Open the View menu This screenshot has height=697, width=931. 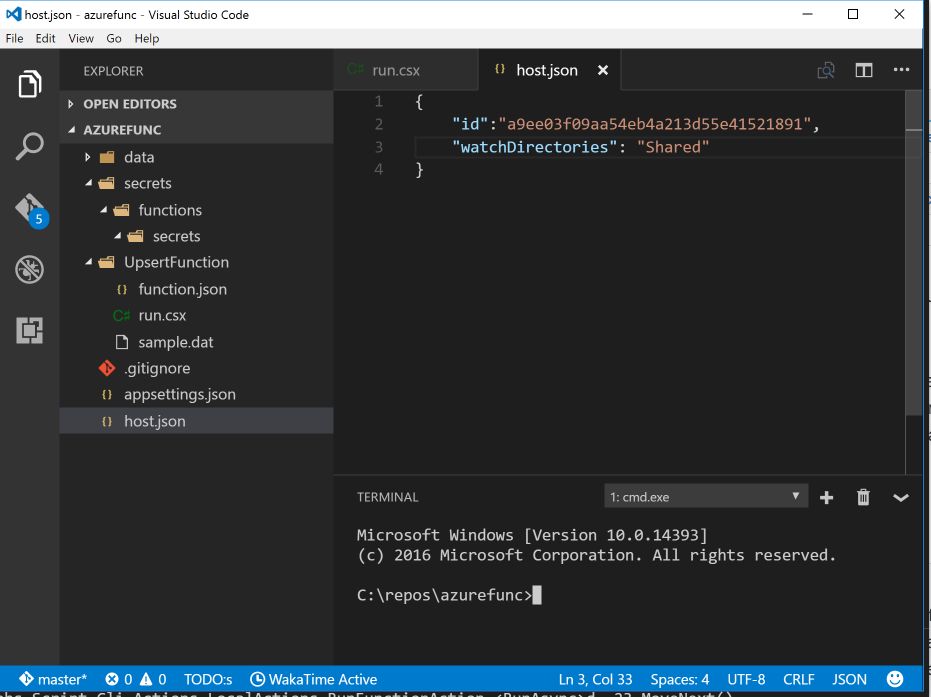click(x=80, y=38)
